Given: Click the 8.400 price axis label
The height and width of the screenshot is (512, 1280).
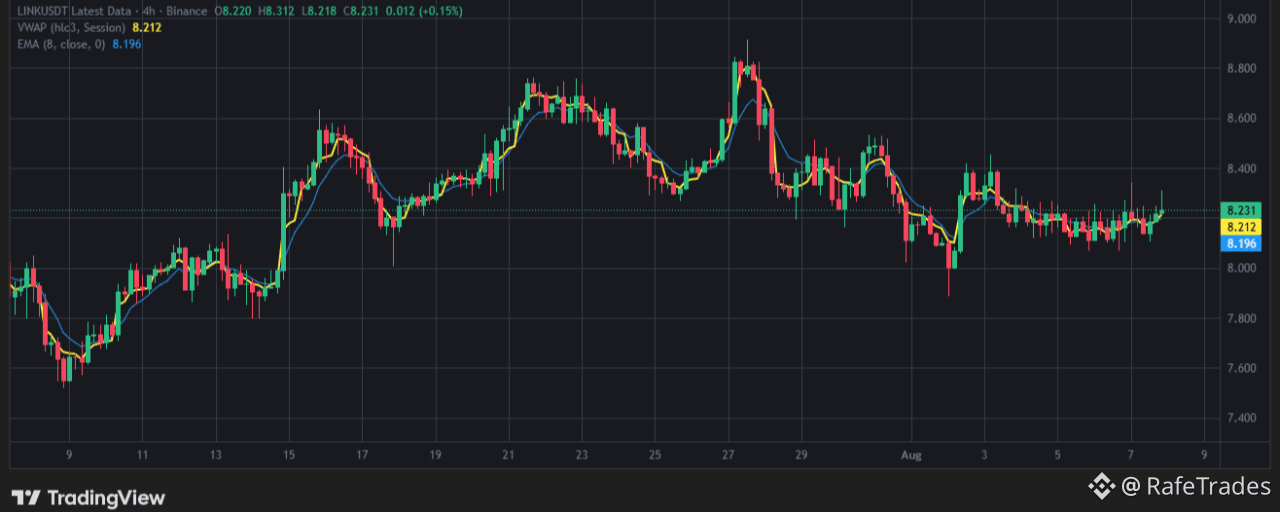Looking at the screenshot, I should [1240, 168].
